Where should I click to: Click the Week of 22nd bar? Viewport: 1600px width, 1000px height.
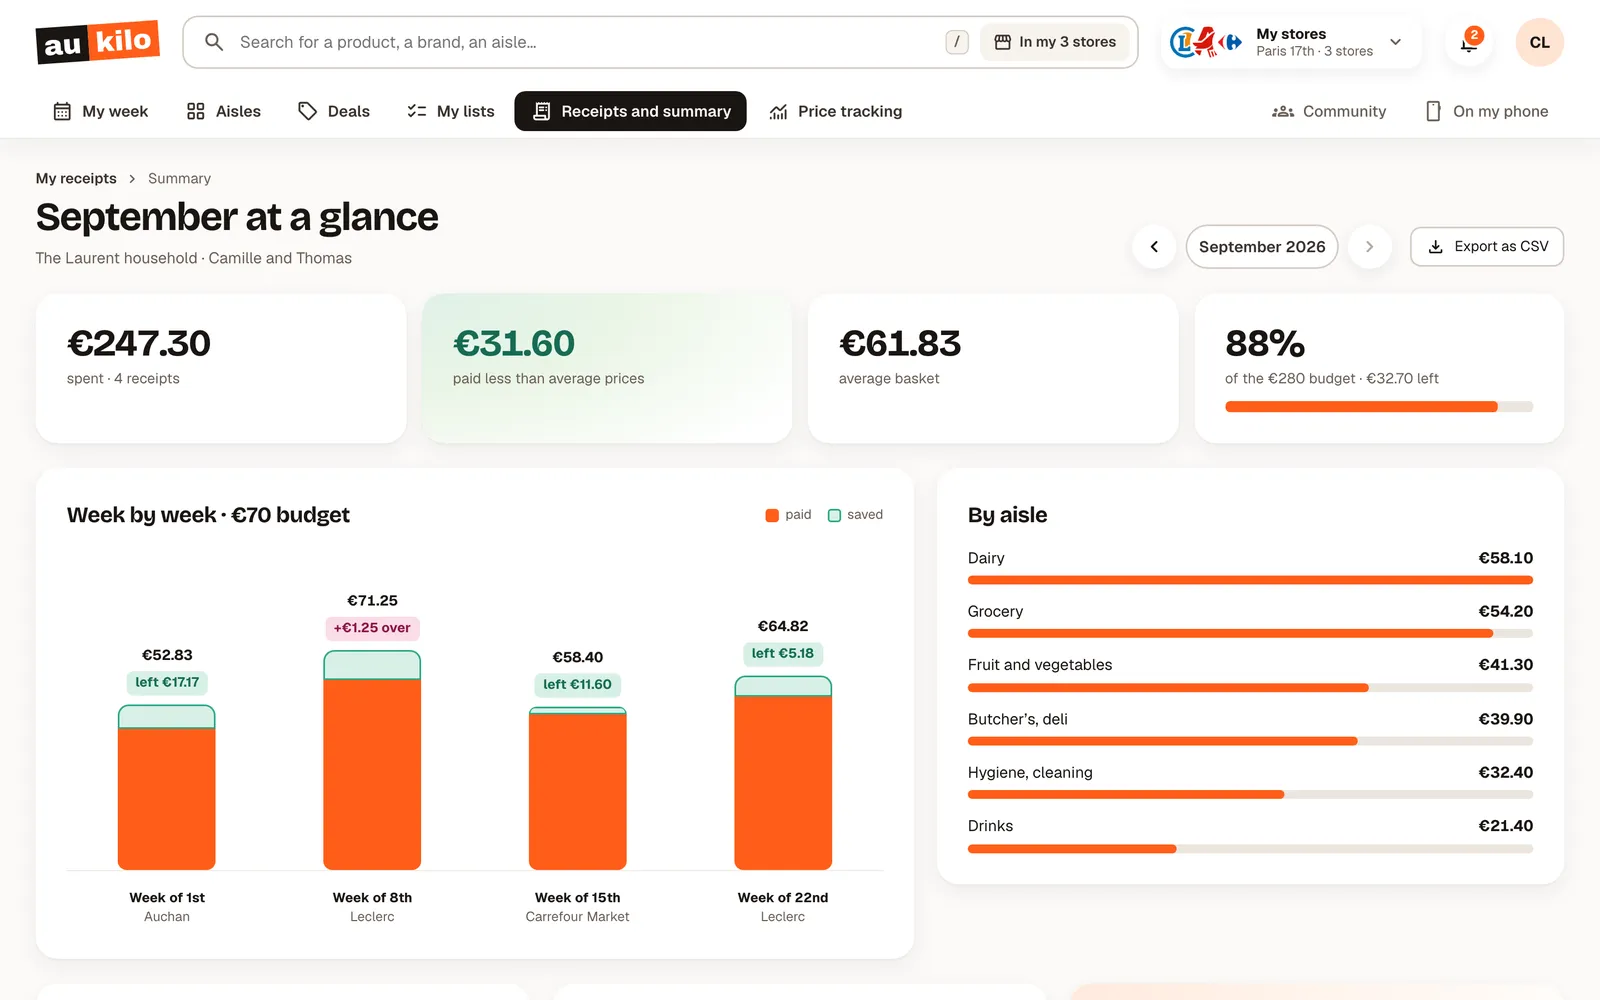tap(783, 773)
